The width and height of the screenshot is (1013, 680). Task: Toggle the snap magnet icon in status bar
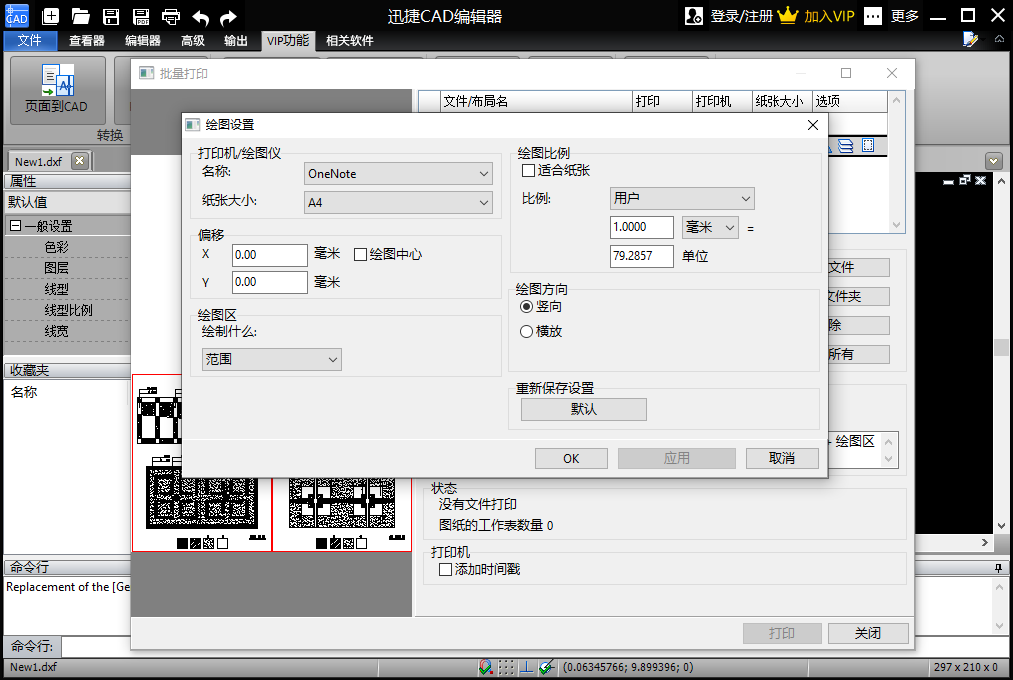click(x=485, y=667)
